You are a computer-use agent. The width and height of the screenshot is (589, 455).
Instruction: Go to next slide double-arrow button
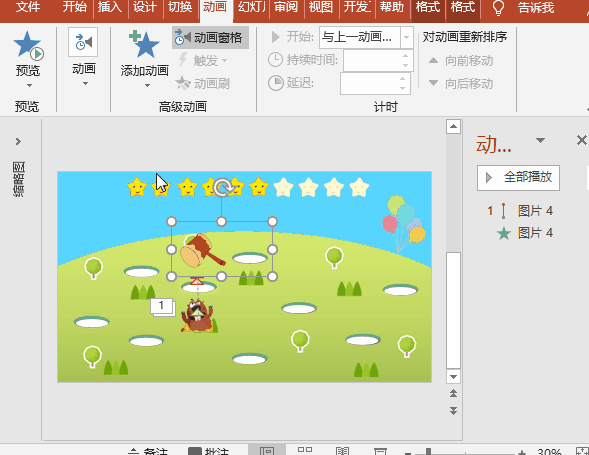(x=453, y=411)
